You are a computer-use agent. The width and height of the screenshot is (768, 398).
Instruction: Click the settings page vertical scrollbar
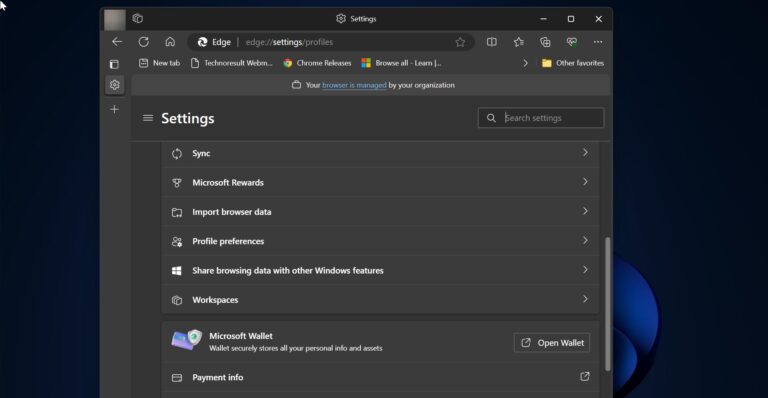pos(608,304)
